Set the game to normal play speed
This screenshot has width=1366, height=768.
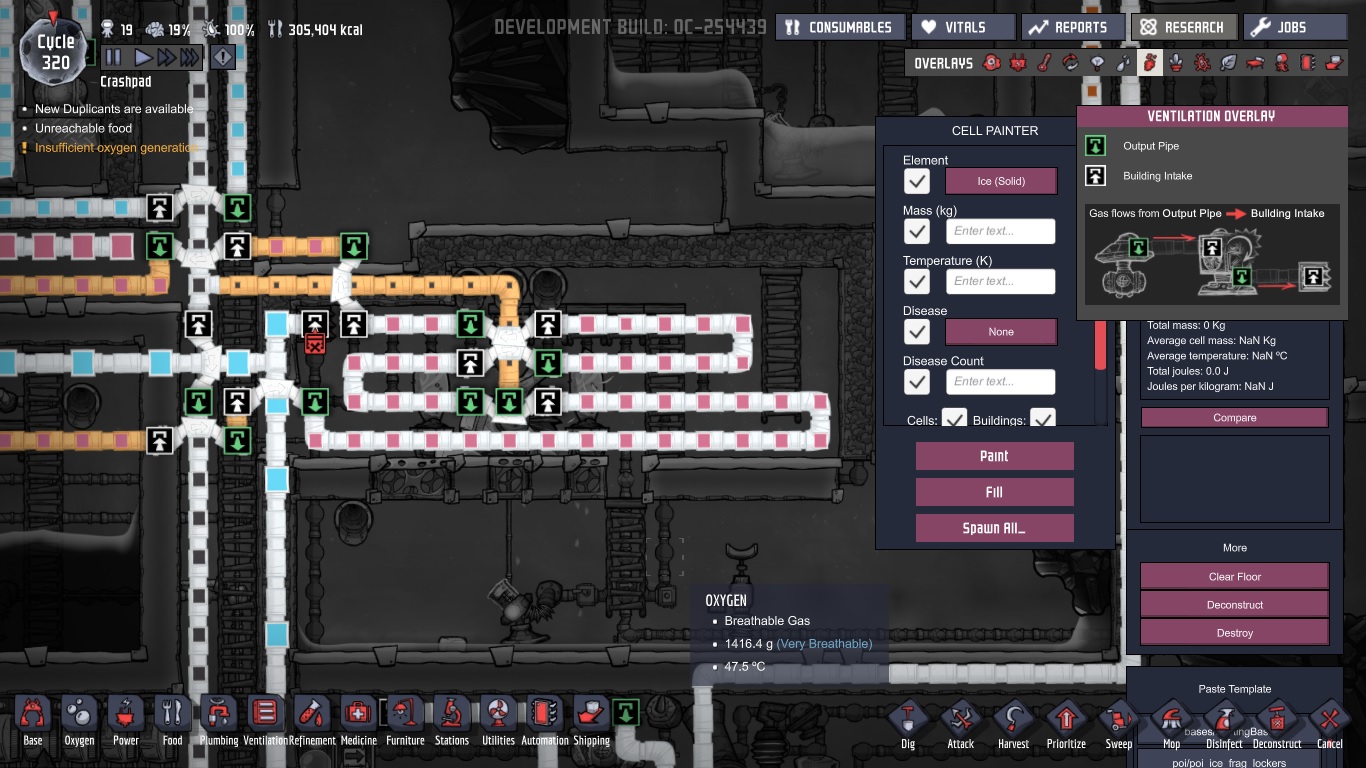[143, 58]
